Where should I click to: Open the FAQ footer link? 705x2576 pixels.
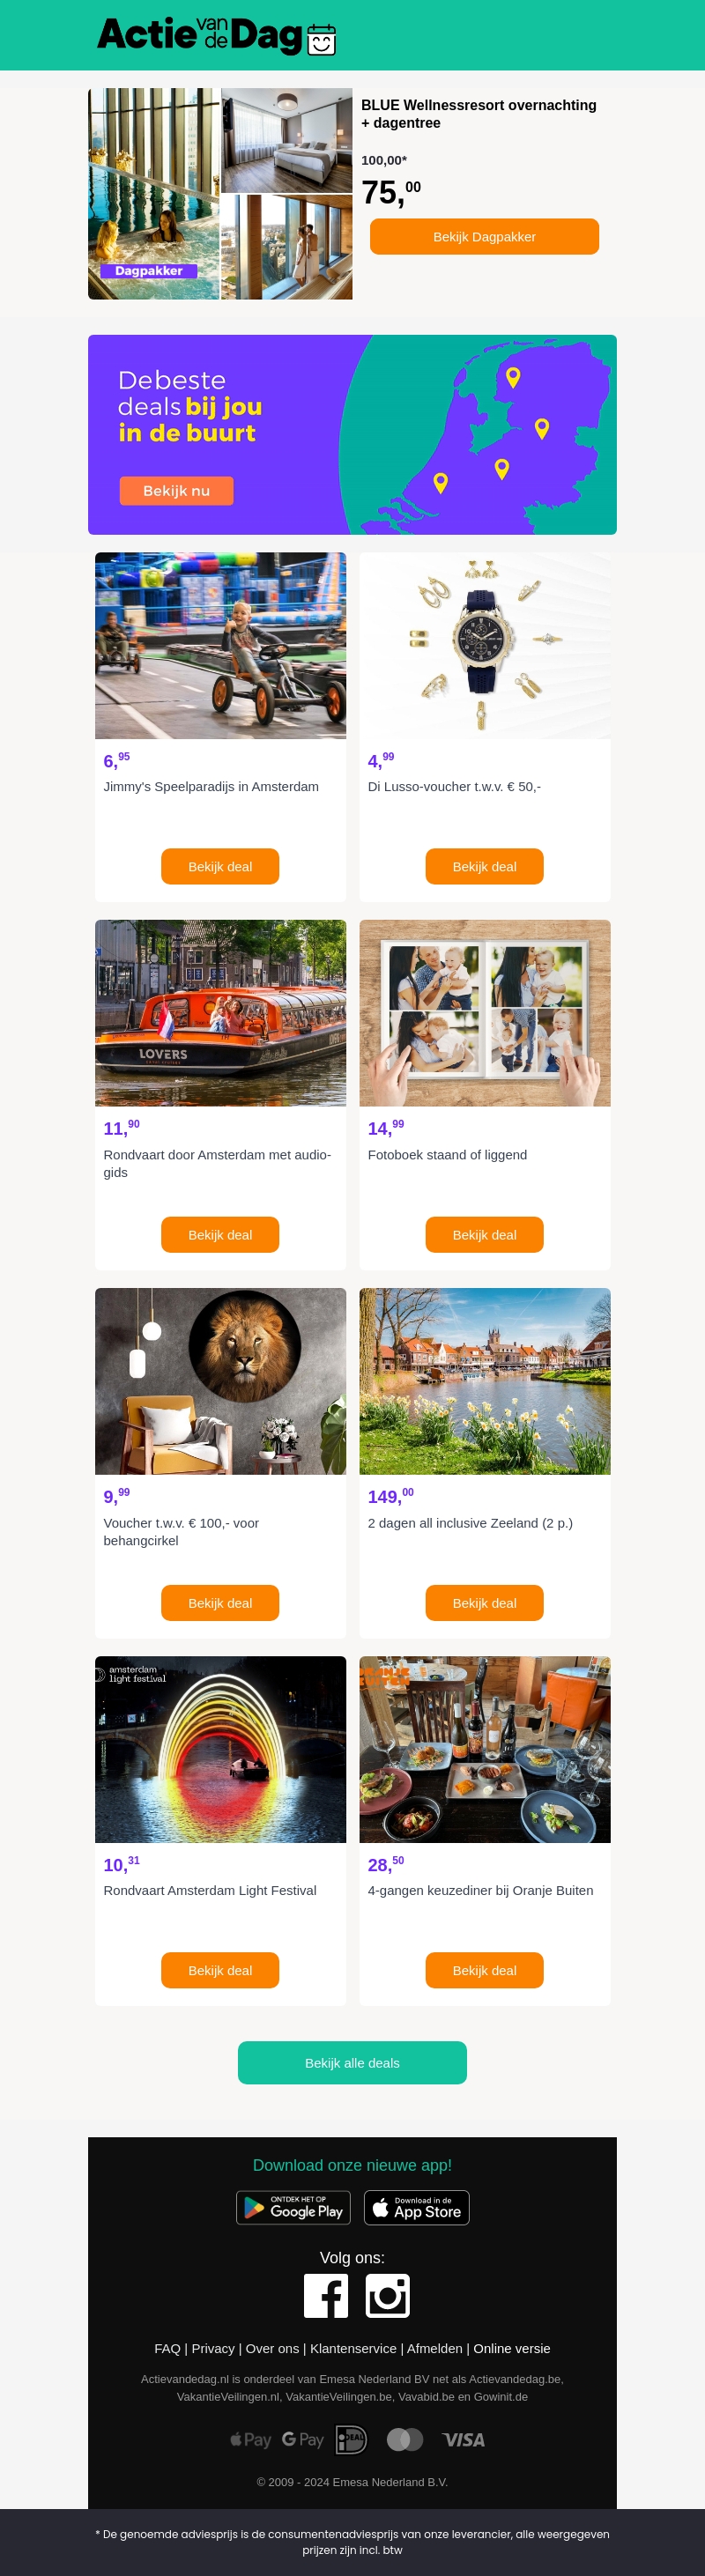pos(167,2348)
